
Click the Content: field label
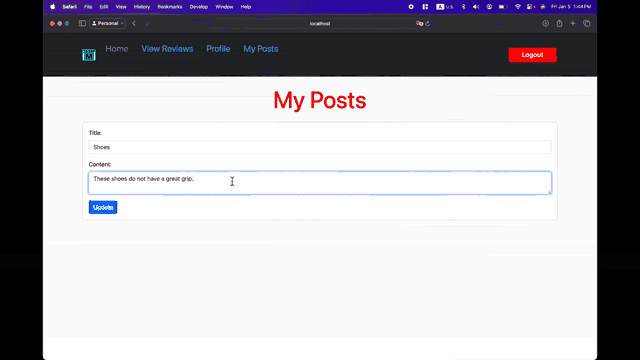point(100,164)
